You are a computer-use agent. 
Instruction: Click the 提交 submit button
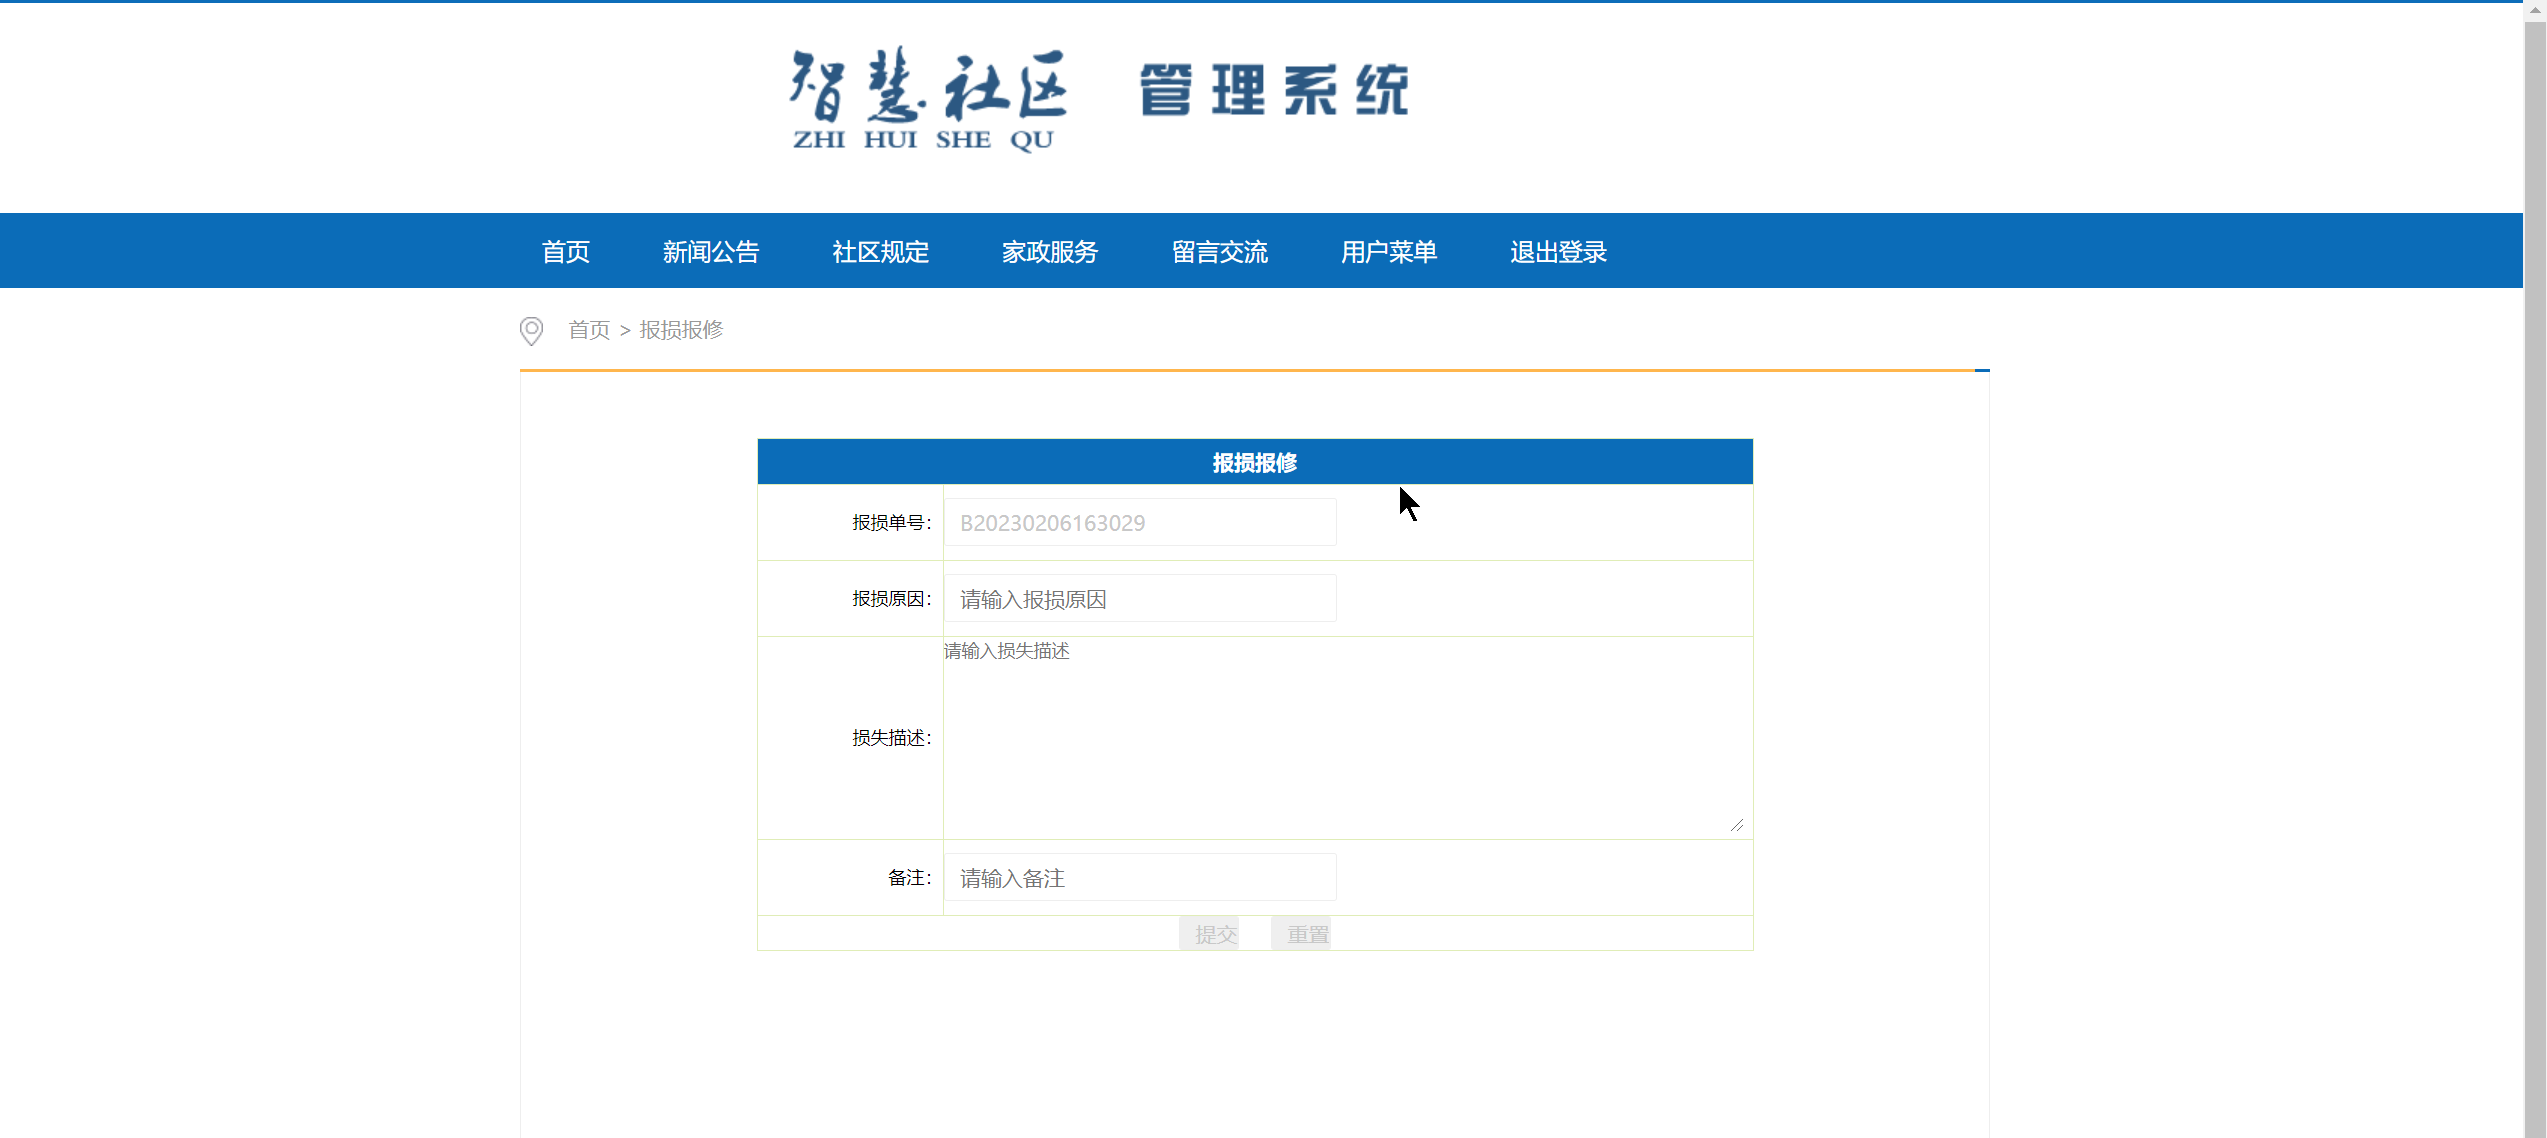(1209, 934)
